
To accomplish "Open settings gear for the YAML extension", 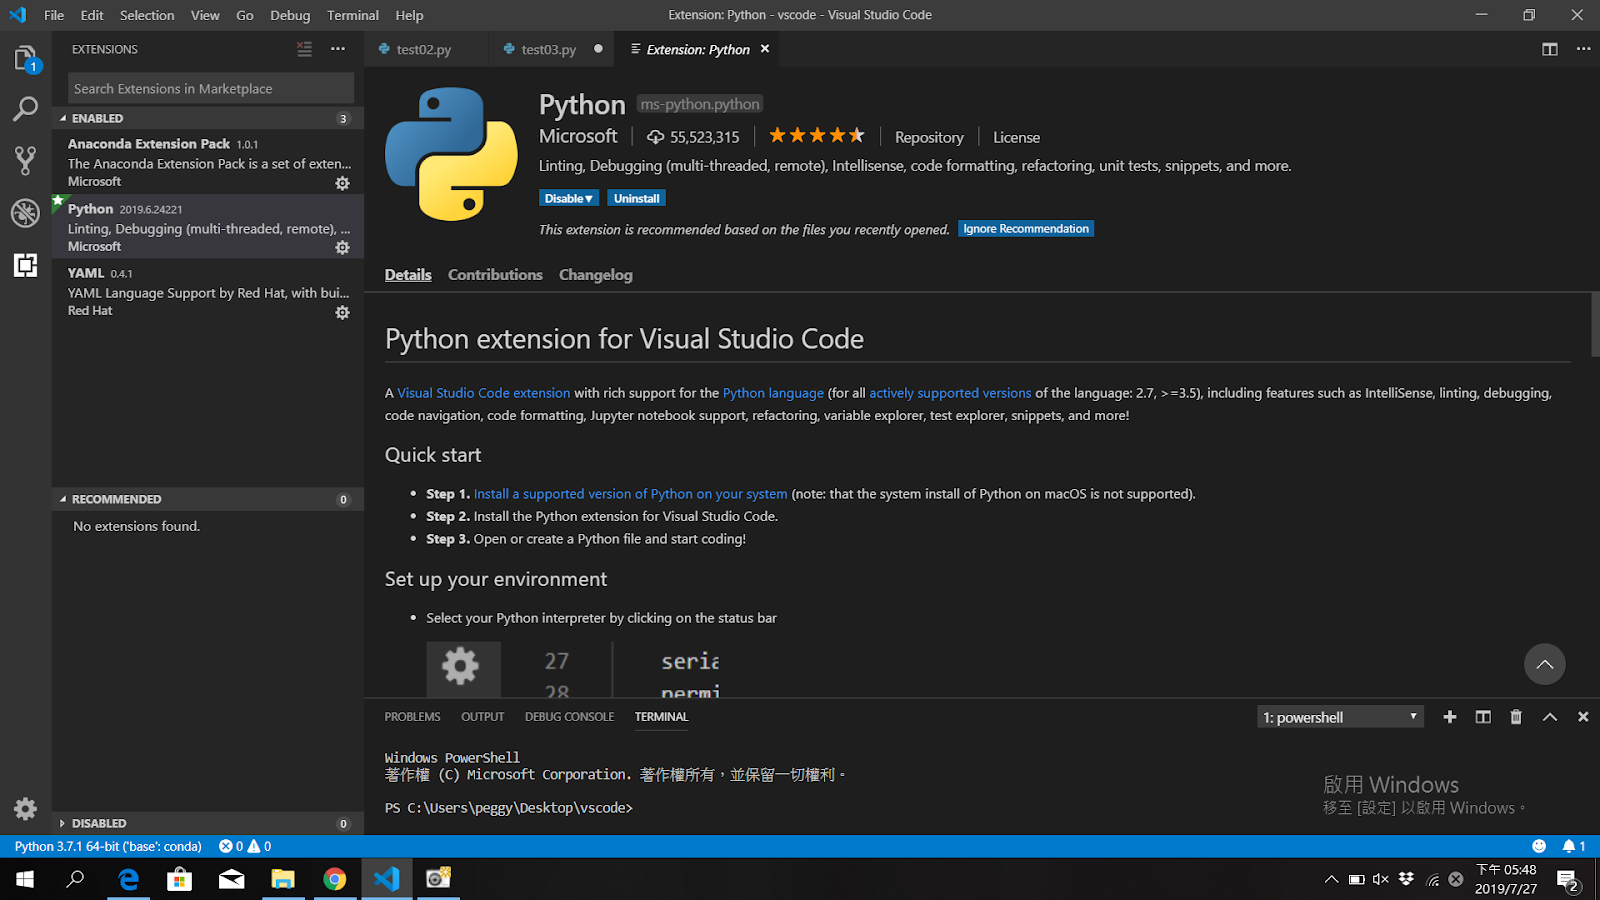I will 342,312.
